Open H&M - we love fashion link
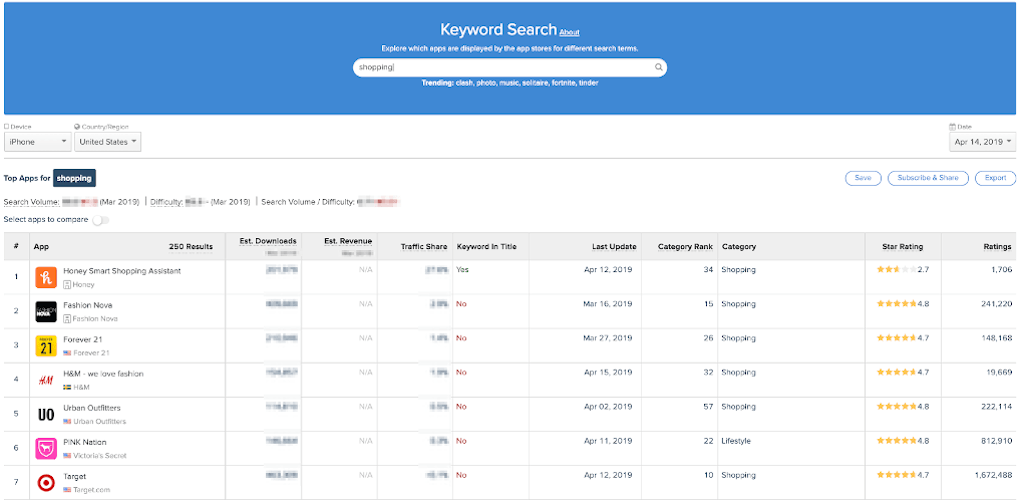 coord(103,373)
